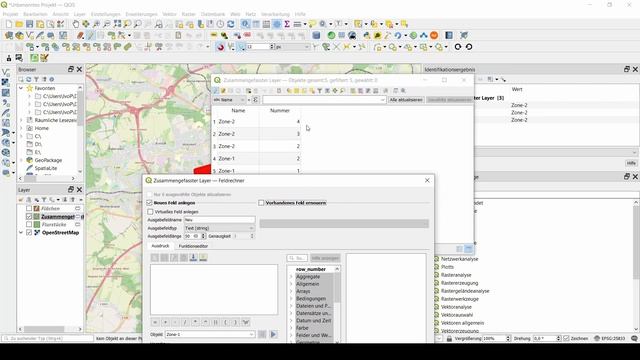Toggle the Zeichnen render checkbox
The height and width of the screenshot is (360, 640).
566,338
